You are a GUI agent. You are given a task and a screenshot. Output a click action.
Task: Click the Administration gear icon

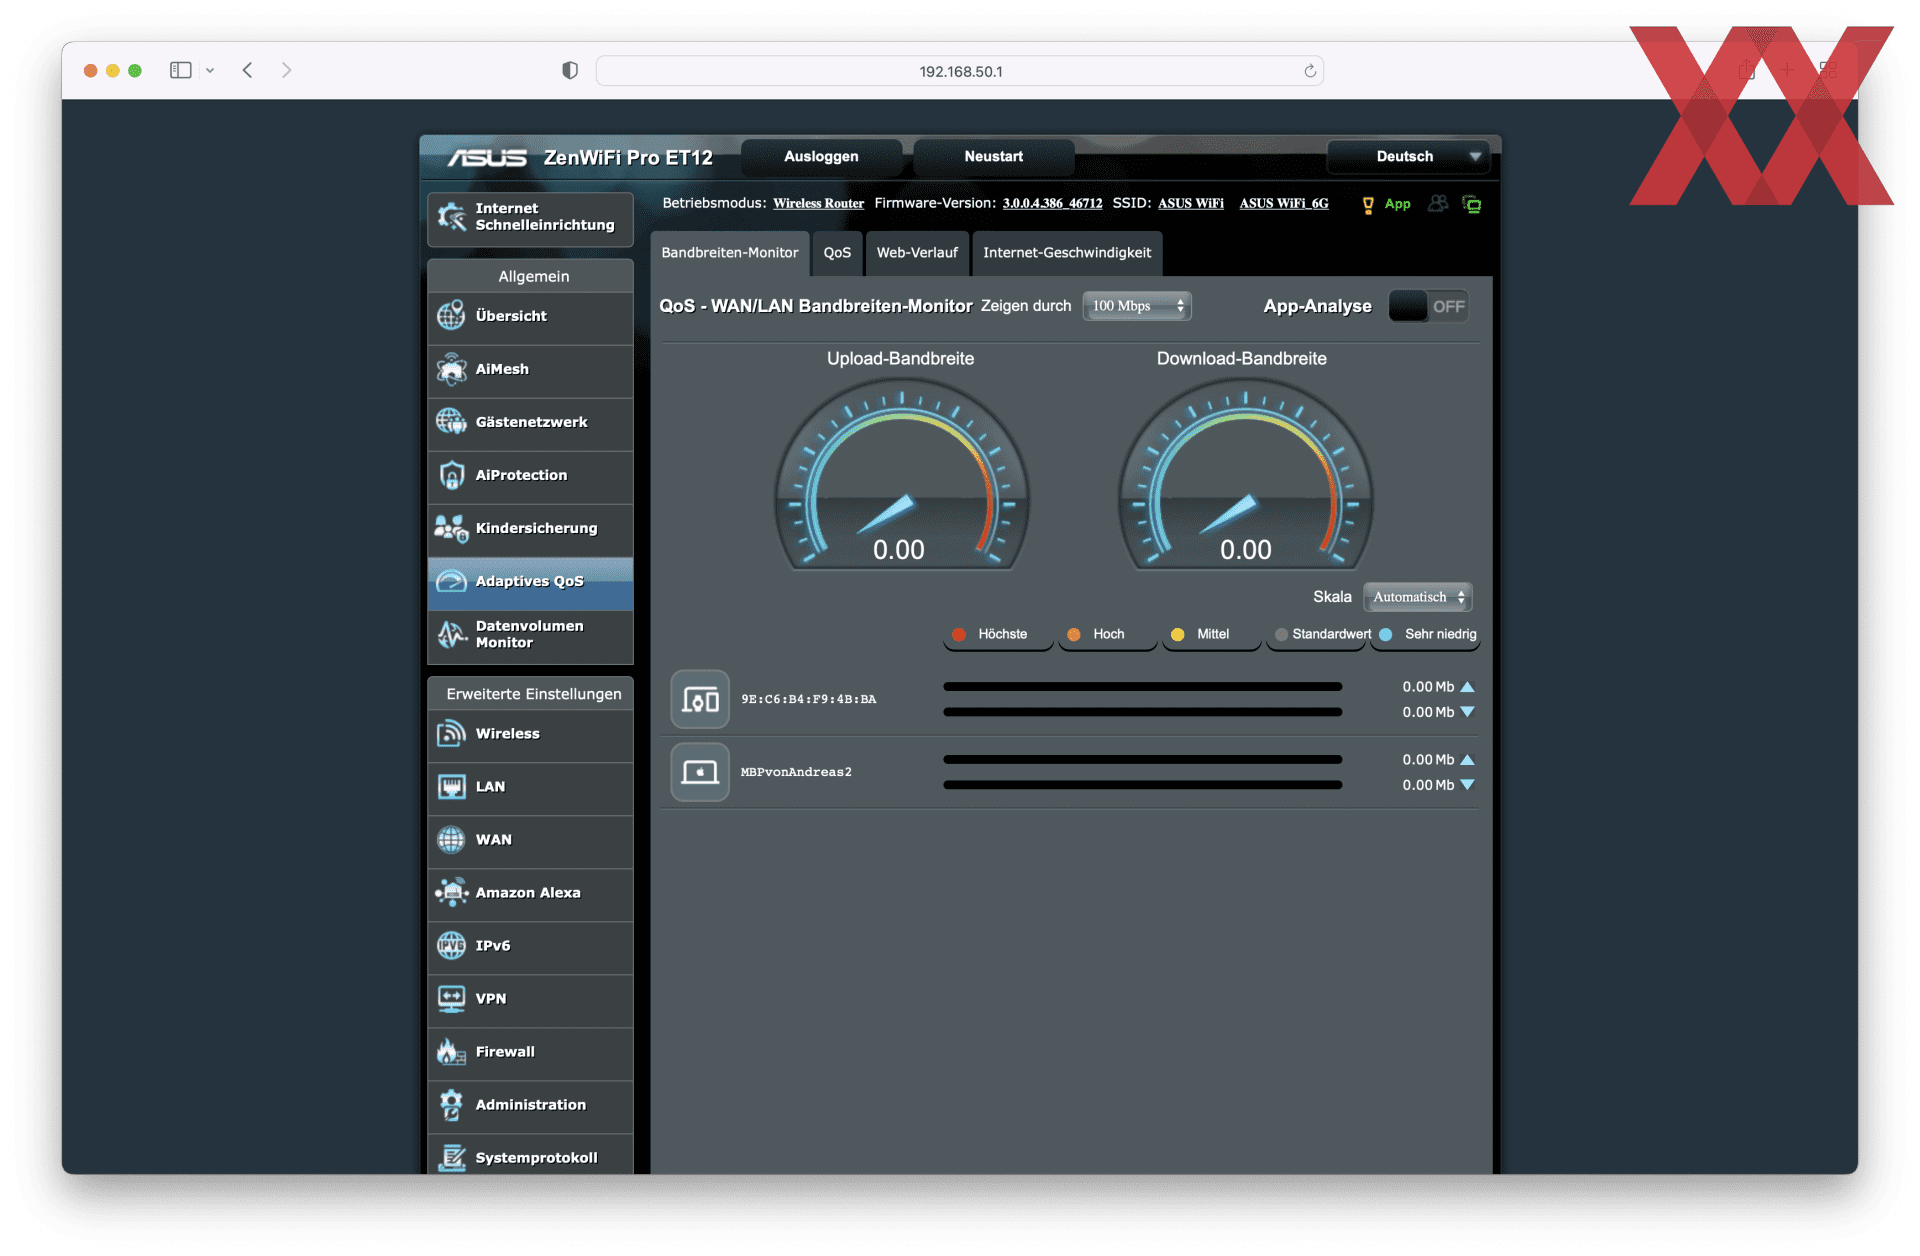452,1105
